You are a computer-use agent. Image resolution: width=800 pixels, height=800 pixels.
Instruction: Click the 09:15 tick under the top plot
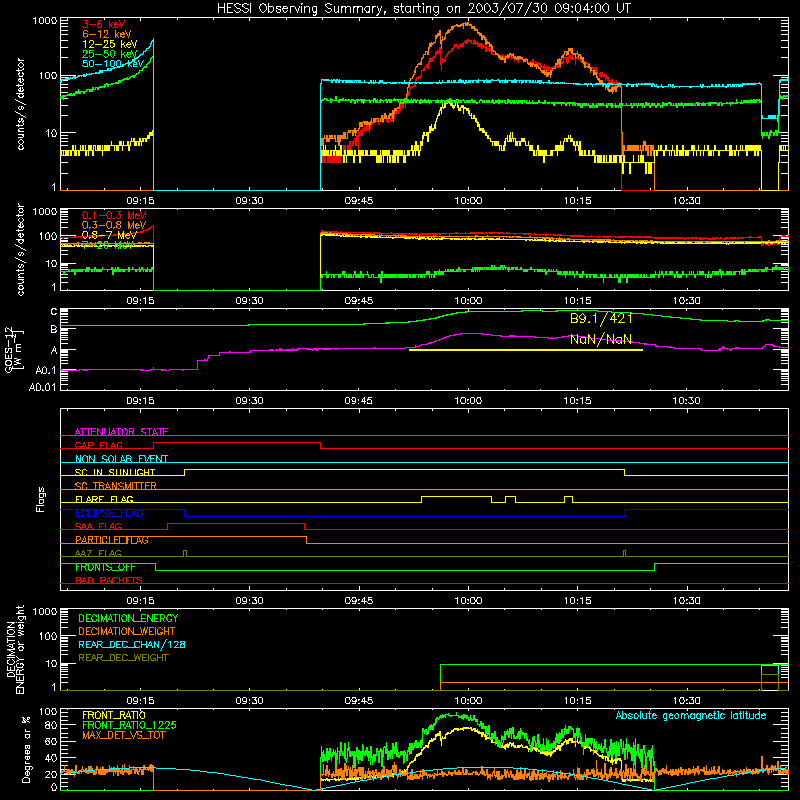click(x=140, y=201)
